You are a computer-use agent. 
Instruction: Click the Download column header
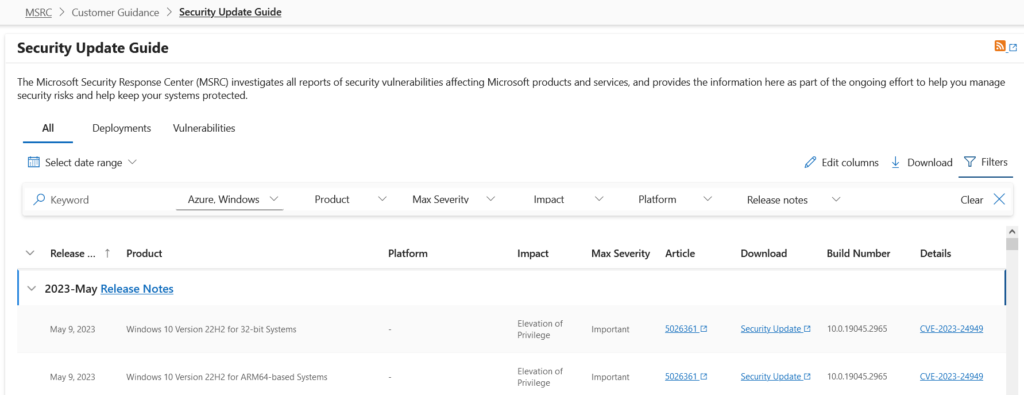click(x=763, y=253)
